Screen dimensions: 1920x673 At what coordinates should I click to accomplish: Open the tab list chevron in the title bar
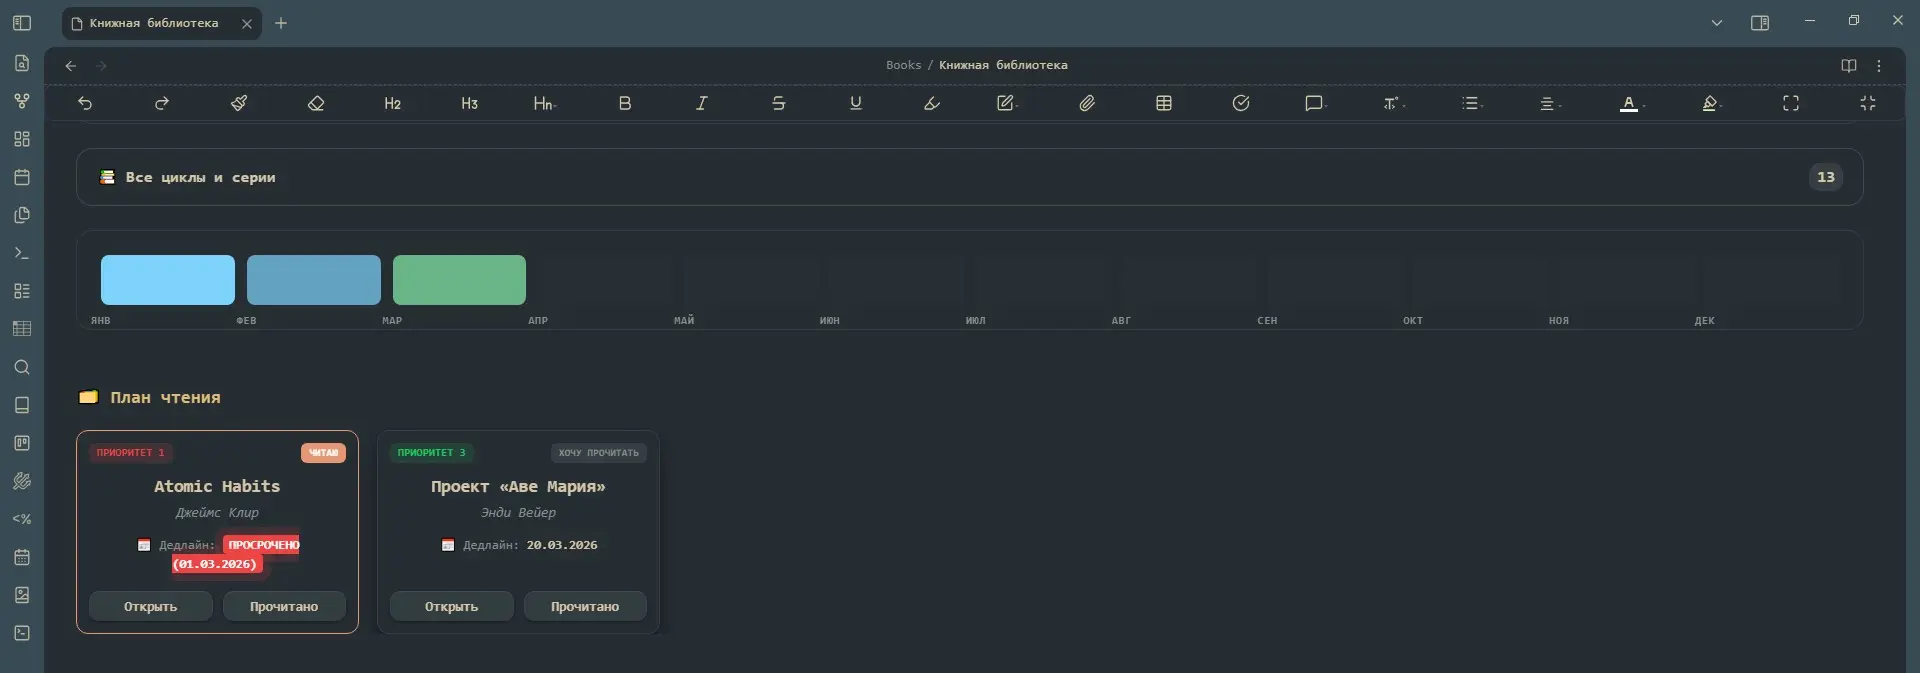[x=1717, y=23]
